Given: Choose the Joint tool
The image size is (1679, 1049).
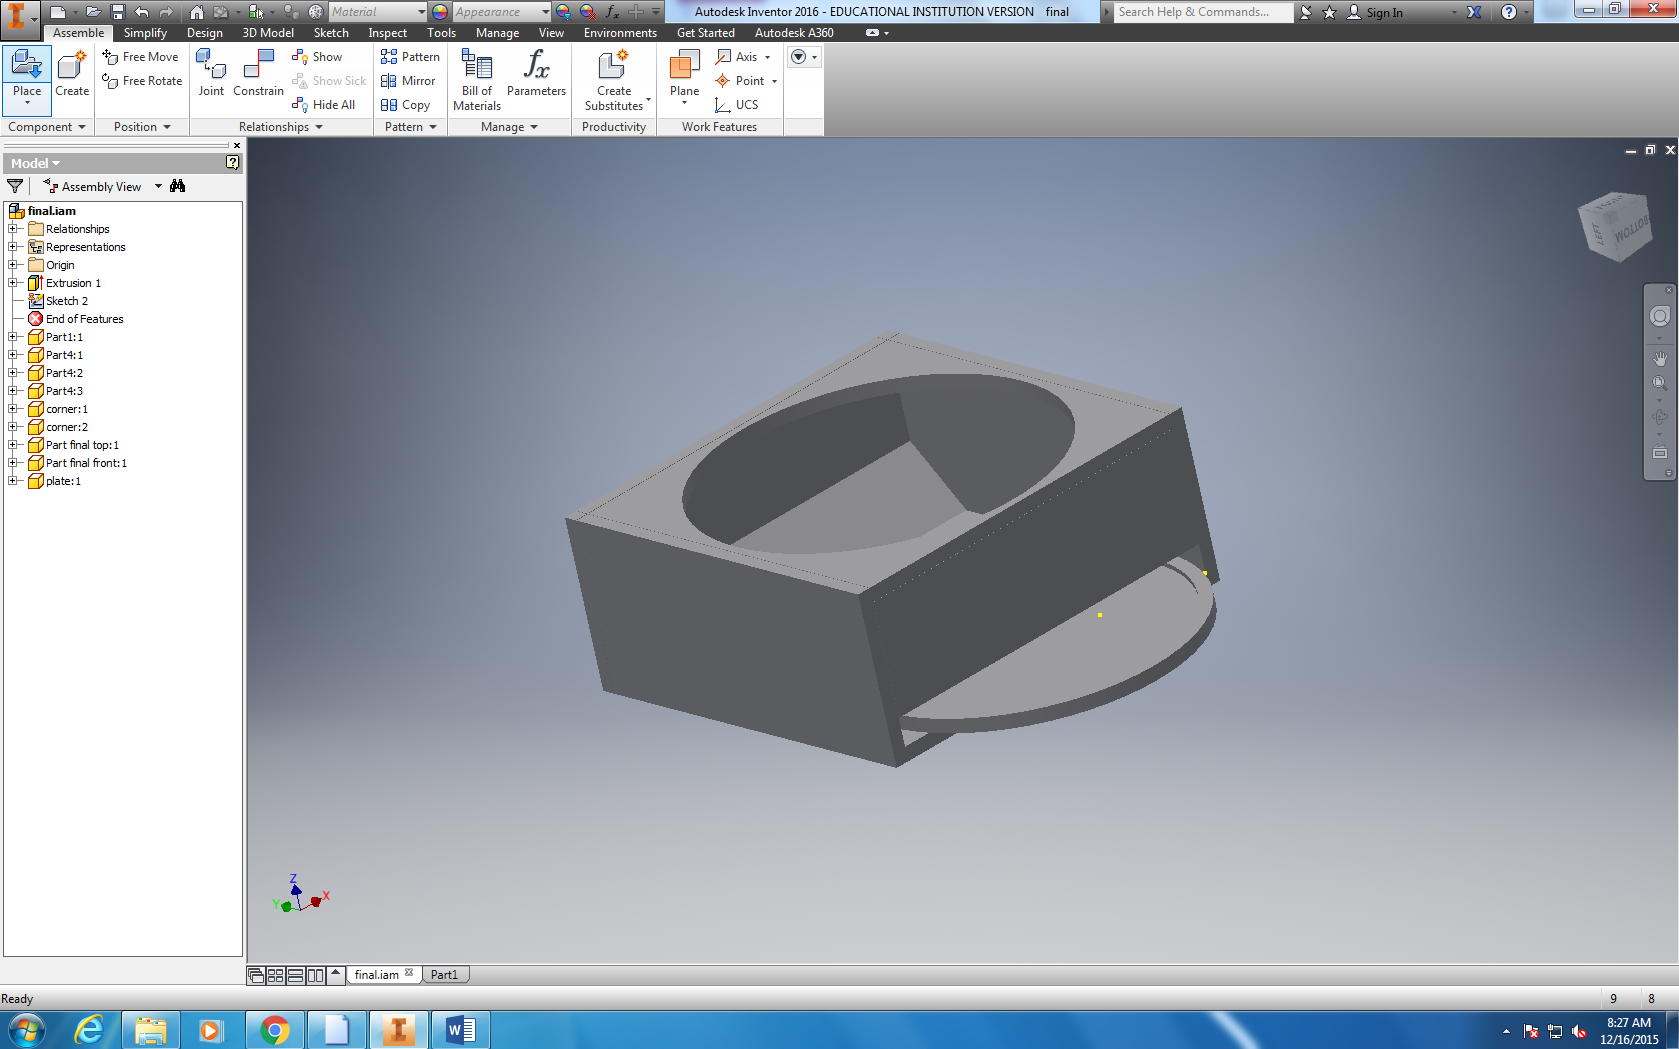Looking at the screenshot, I should 211,74.
